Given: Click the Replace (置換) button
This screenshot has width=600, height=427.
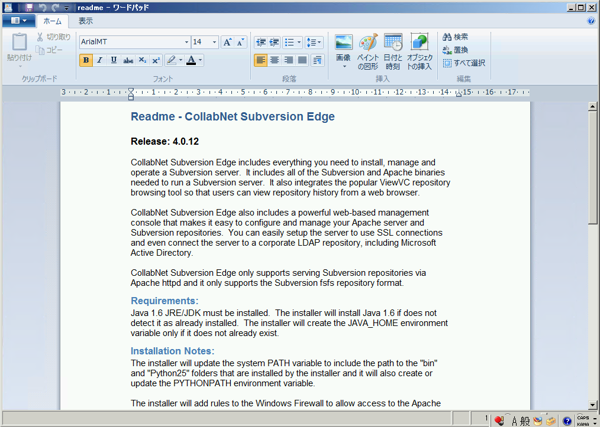Looking at the screenshot, I should (455, 50).
